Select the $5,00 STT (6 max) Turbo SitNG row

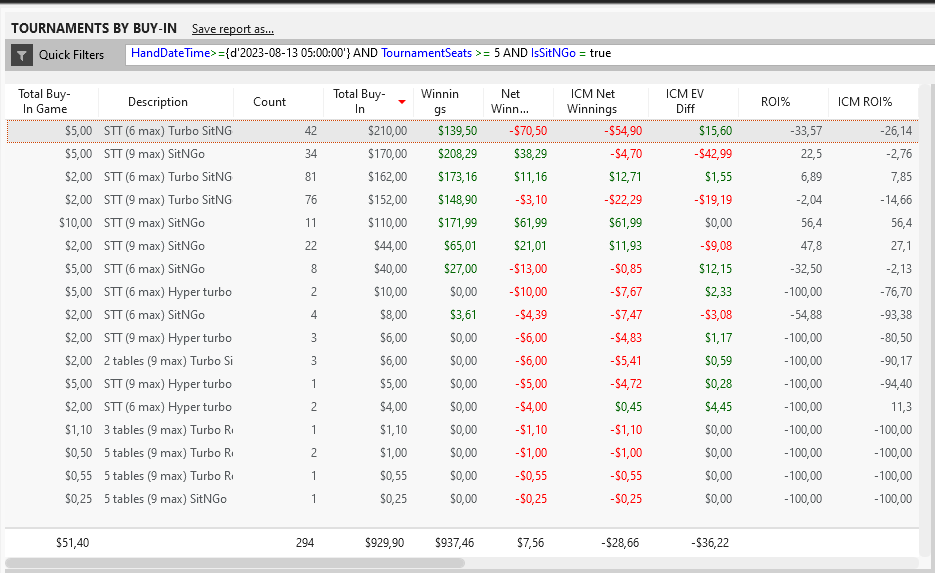462,131
